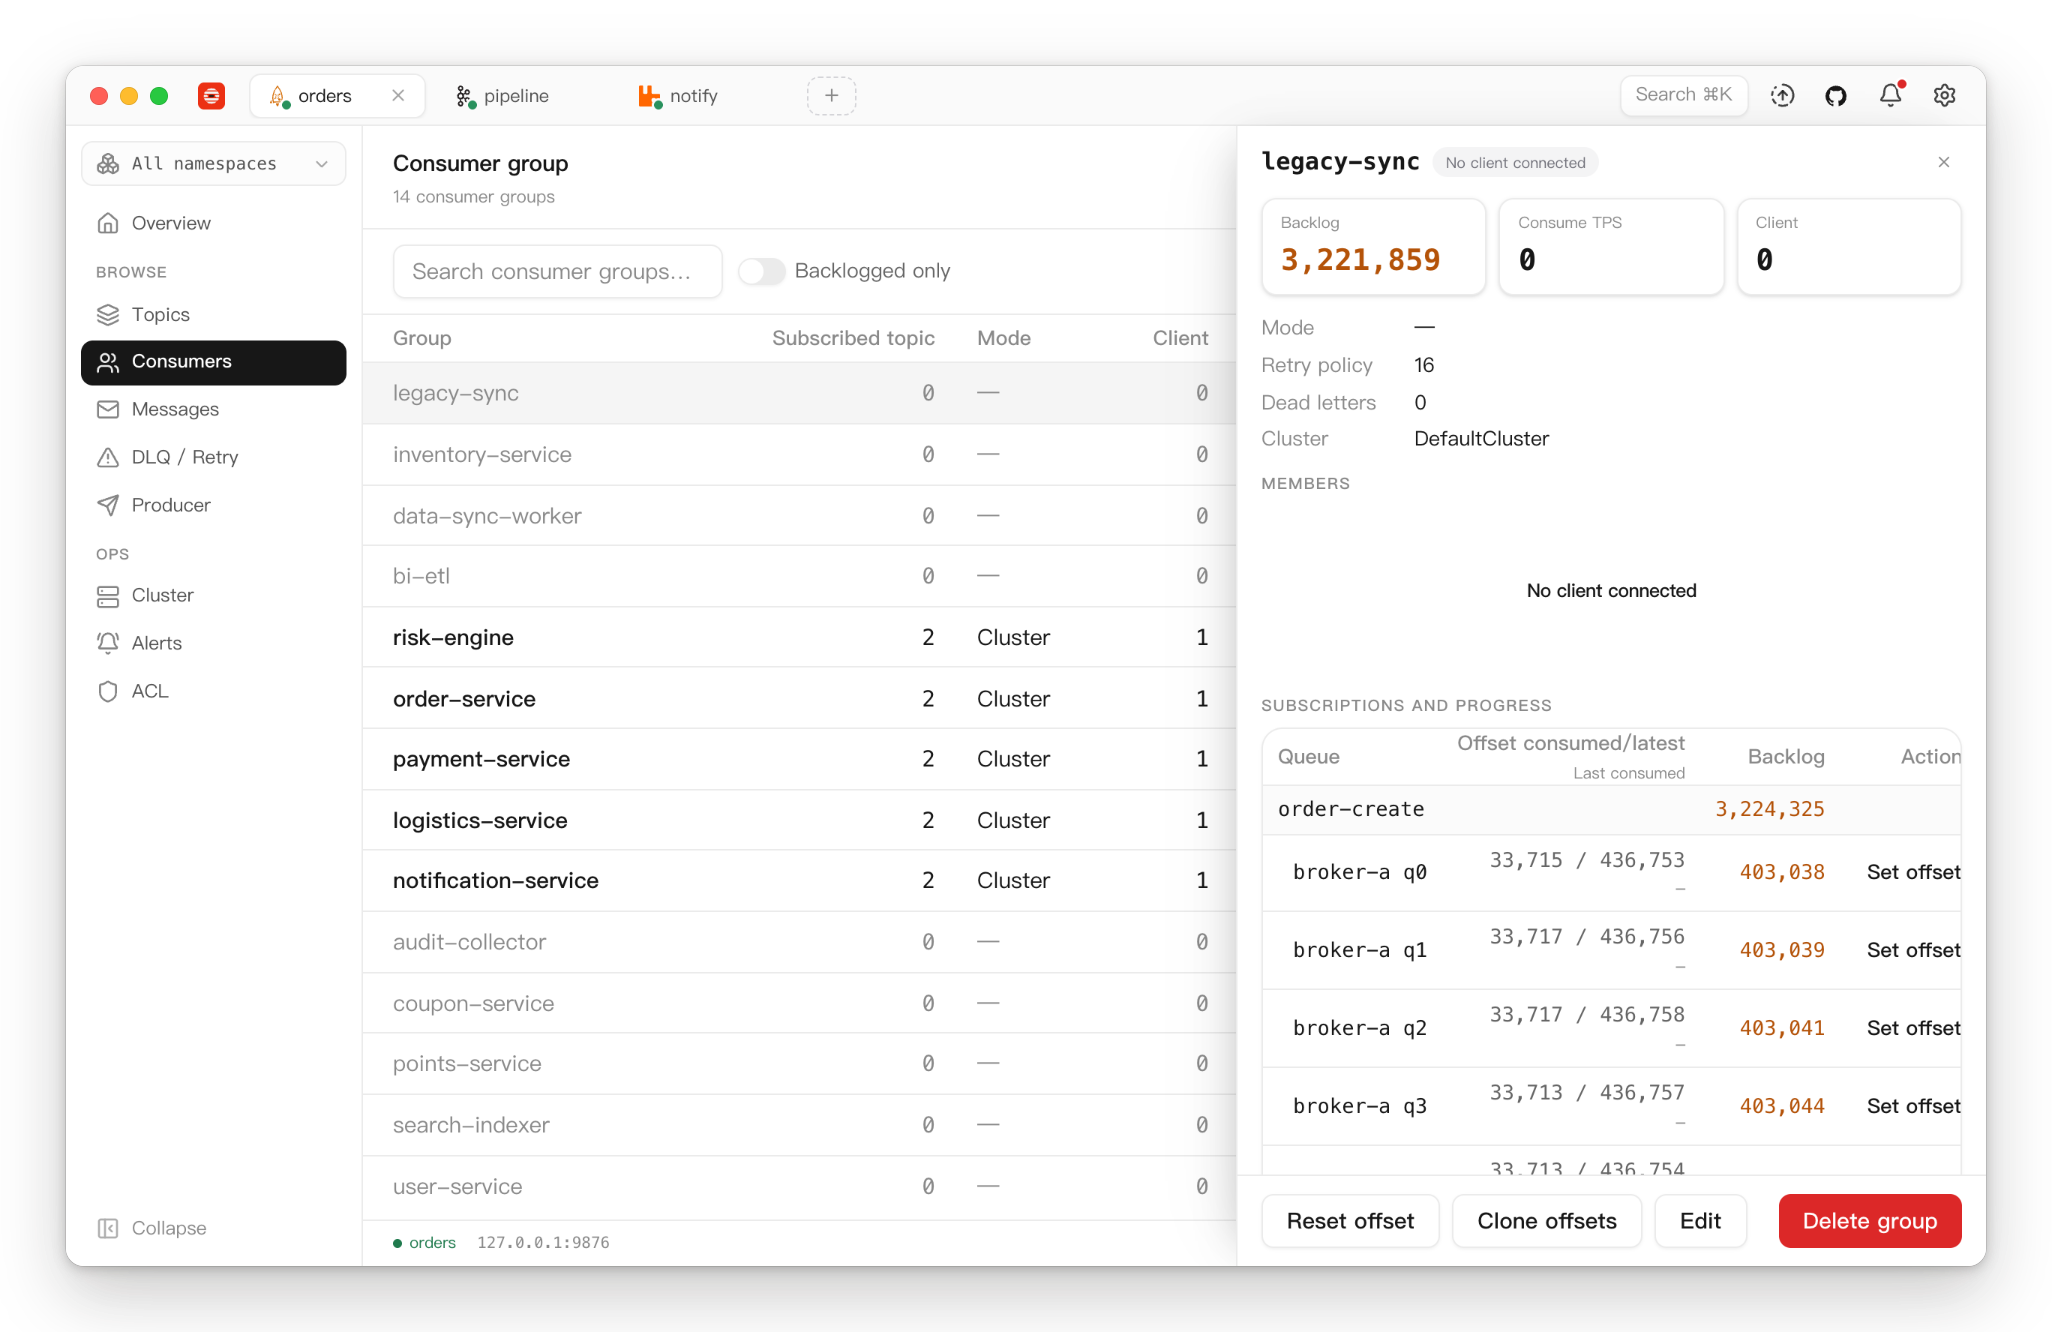The image size is (2052, 1332).
Task: Select the inventory-service group row
Action: pyautogui.click(x=799, y=455)
